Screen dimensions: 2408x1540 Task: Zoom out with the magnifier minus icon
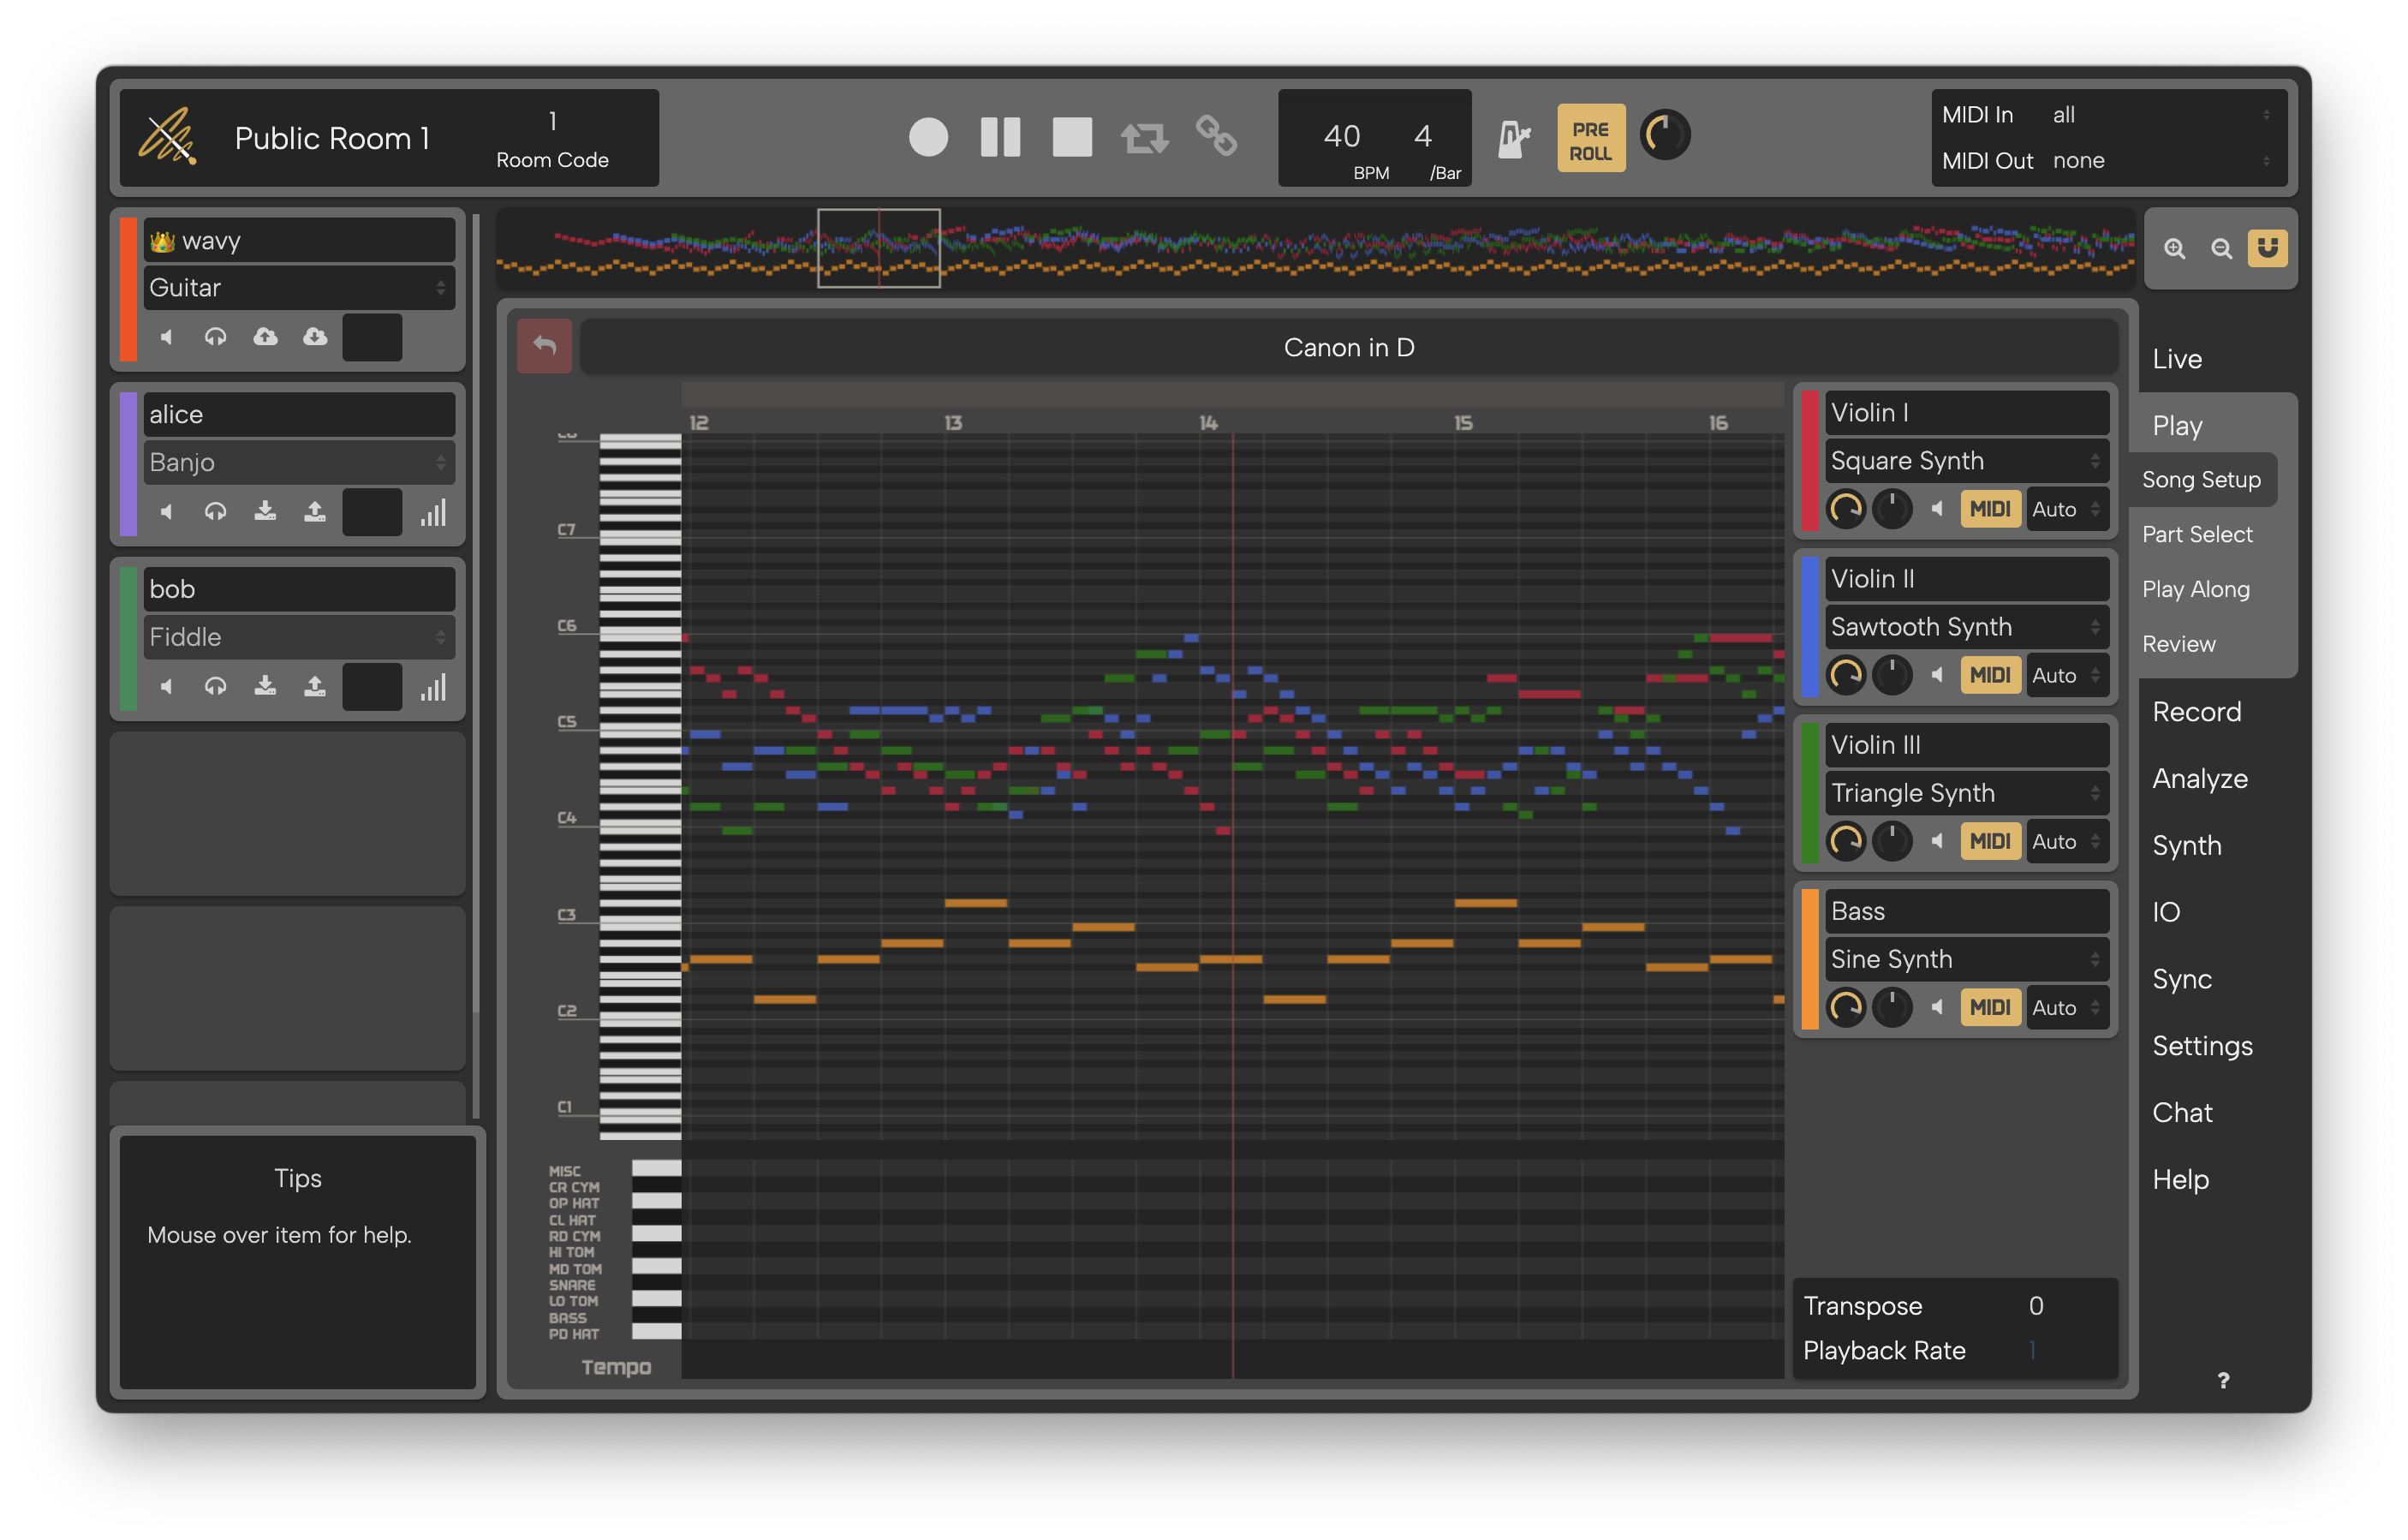point(2221,248)
